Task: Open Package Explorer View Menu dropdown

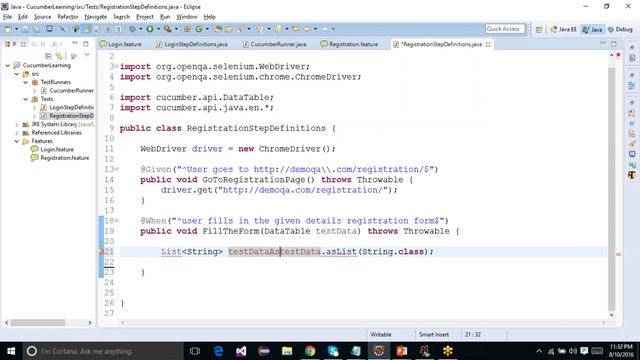Action: (x=87, y=55)
